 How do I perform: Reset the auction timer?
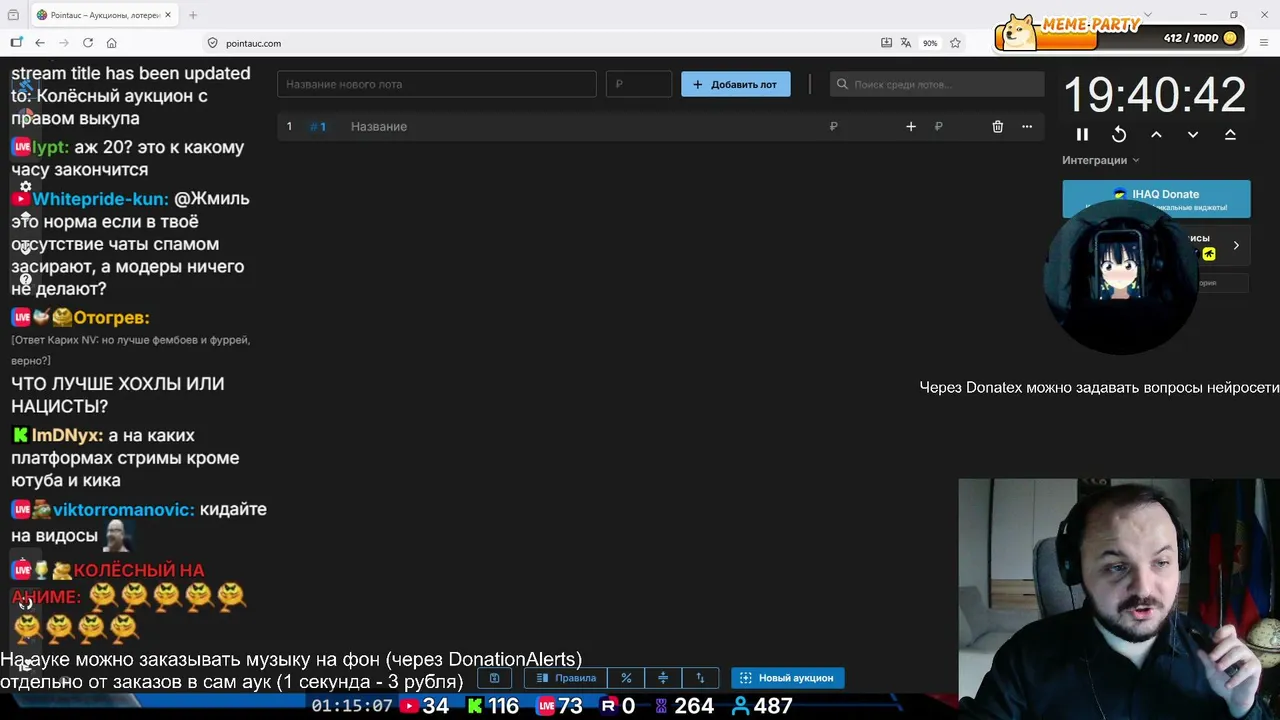1119,134
